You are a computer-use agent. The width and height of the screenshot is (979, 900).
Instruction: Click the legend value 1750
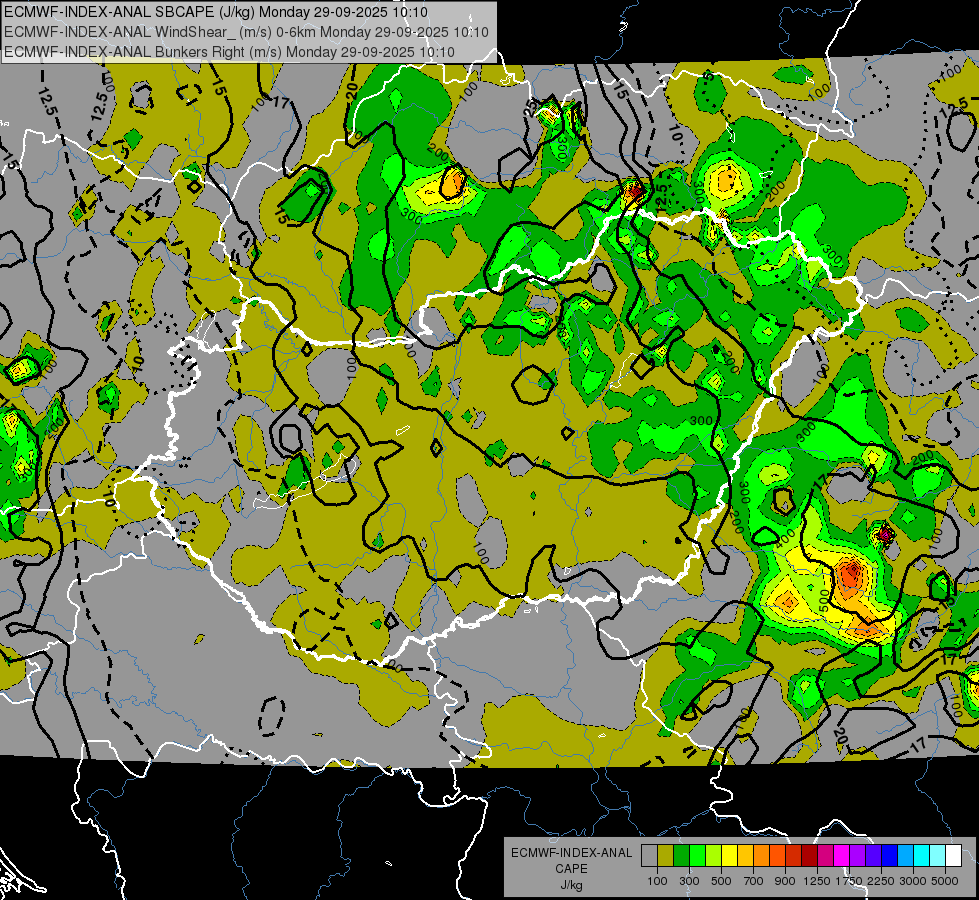pyautogui.click(x=849, y=881)
